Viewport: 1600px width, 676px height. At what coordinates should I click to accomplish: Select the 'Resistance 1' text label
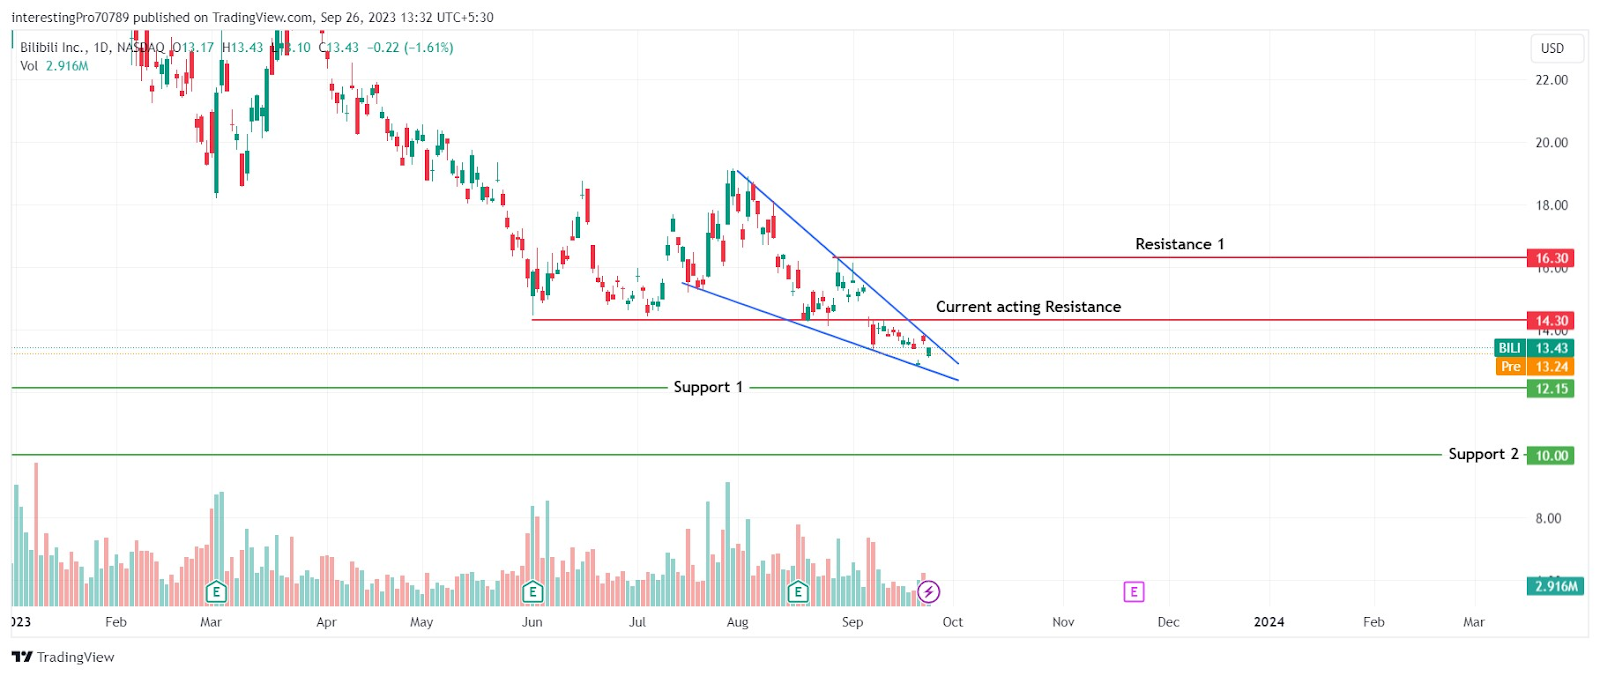tap(1179, 244)
